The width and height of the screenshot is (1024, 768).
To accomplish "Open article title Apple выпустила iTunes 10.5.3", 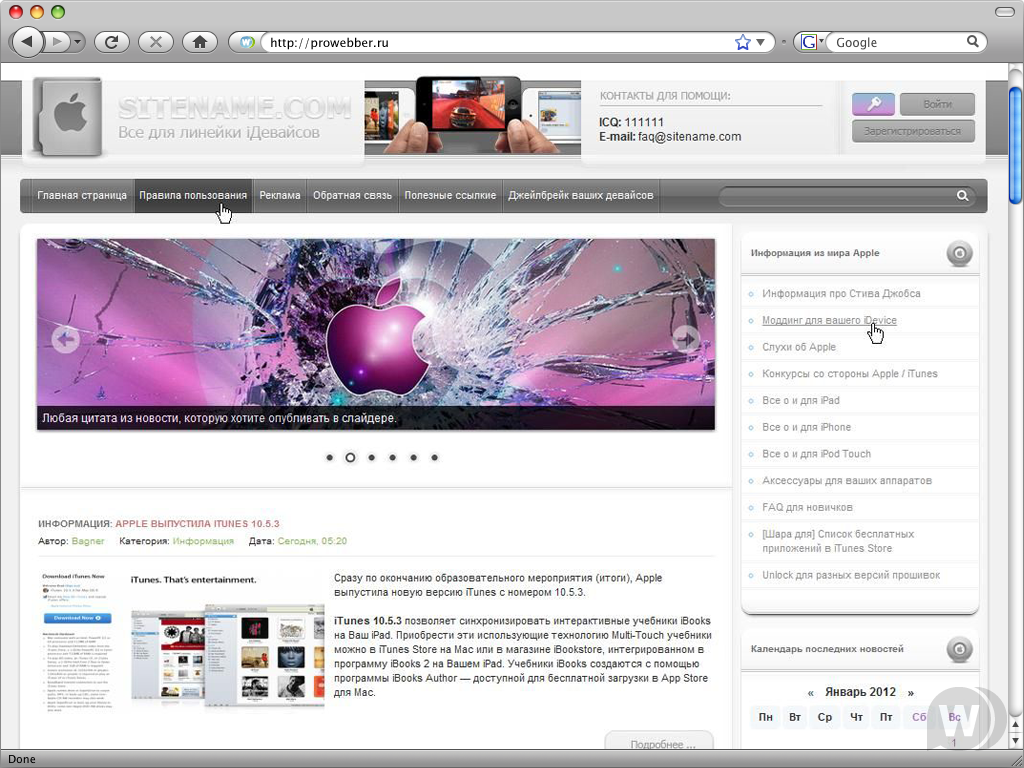I will pyautogui.click(x=197, y=524).
